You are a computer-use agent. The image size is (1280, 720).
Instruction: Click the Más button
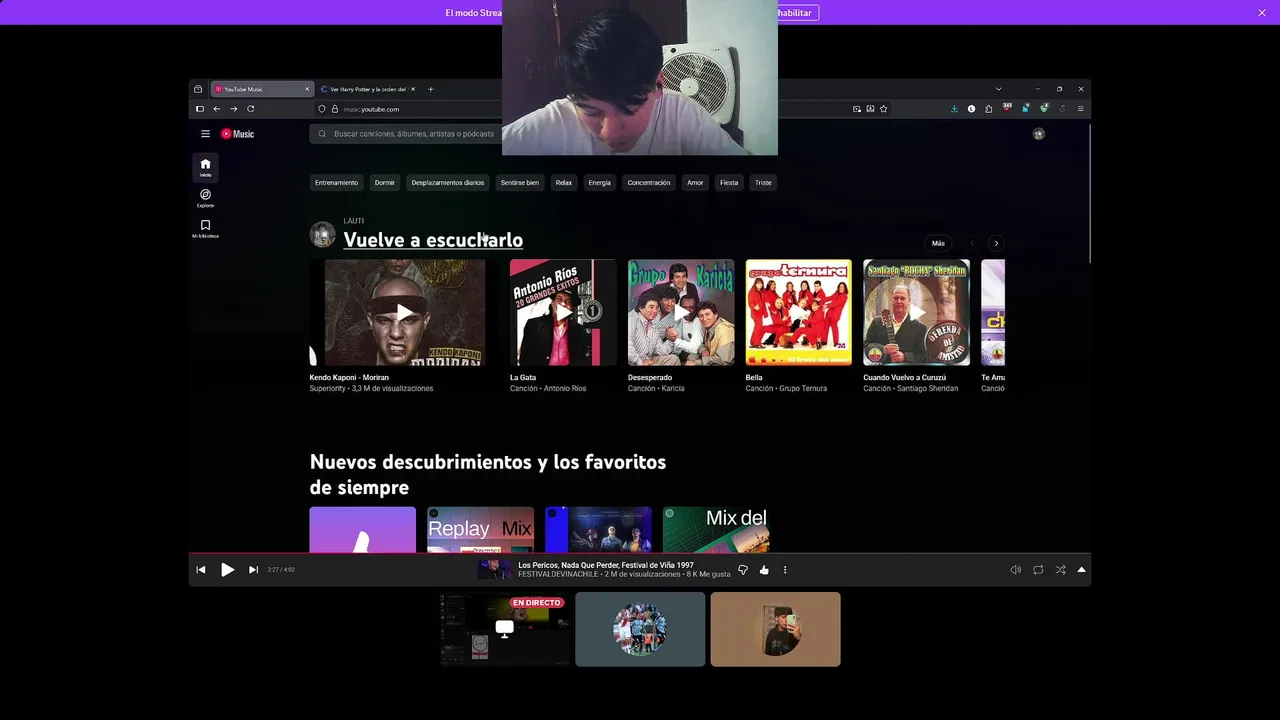pos(938,243)
